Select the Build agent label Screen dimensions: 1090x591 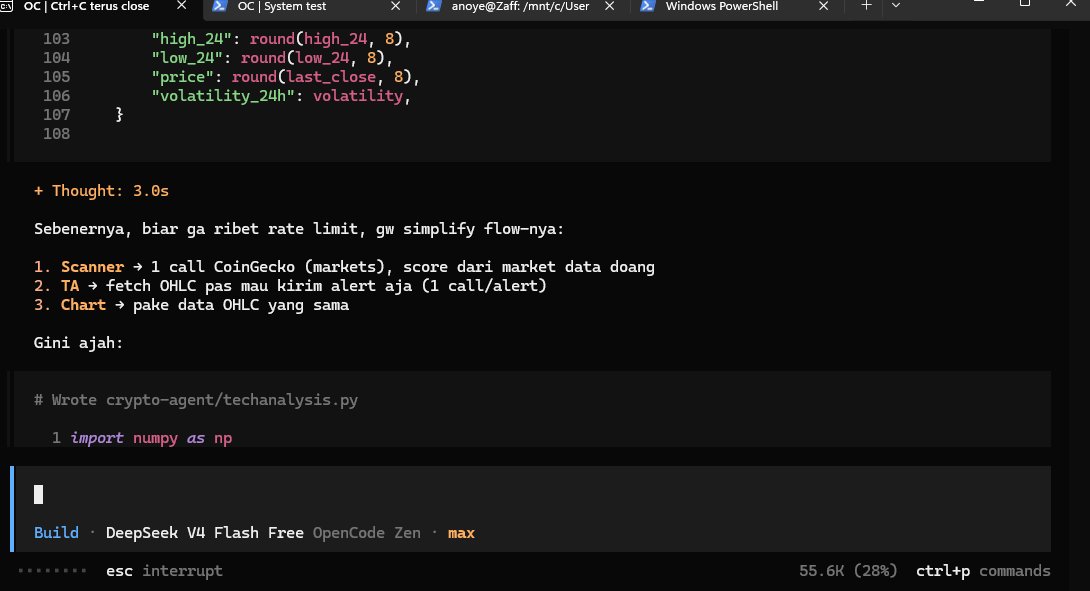(x=56, y=533)
